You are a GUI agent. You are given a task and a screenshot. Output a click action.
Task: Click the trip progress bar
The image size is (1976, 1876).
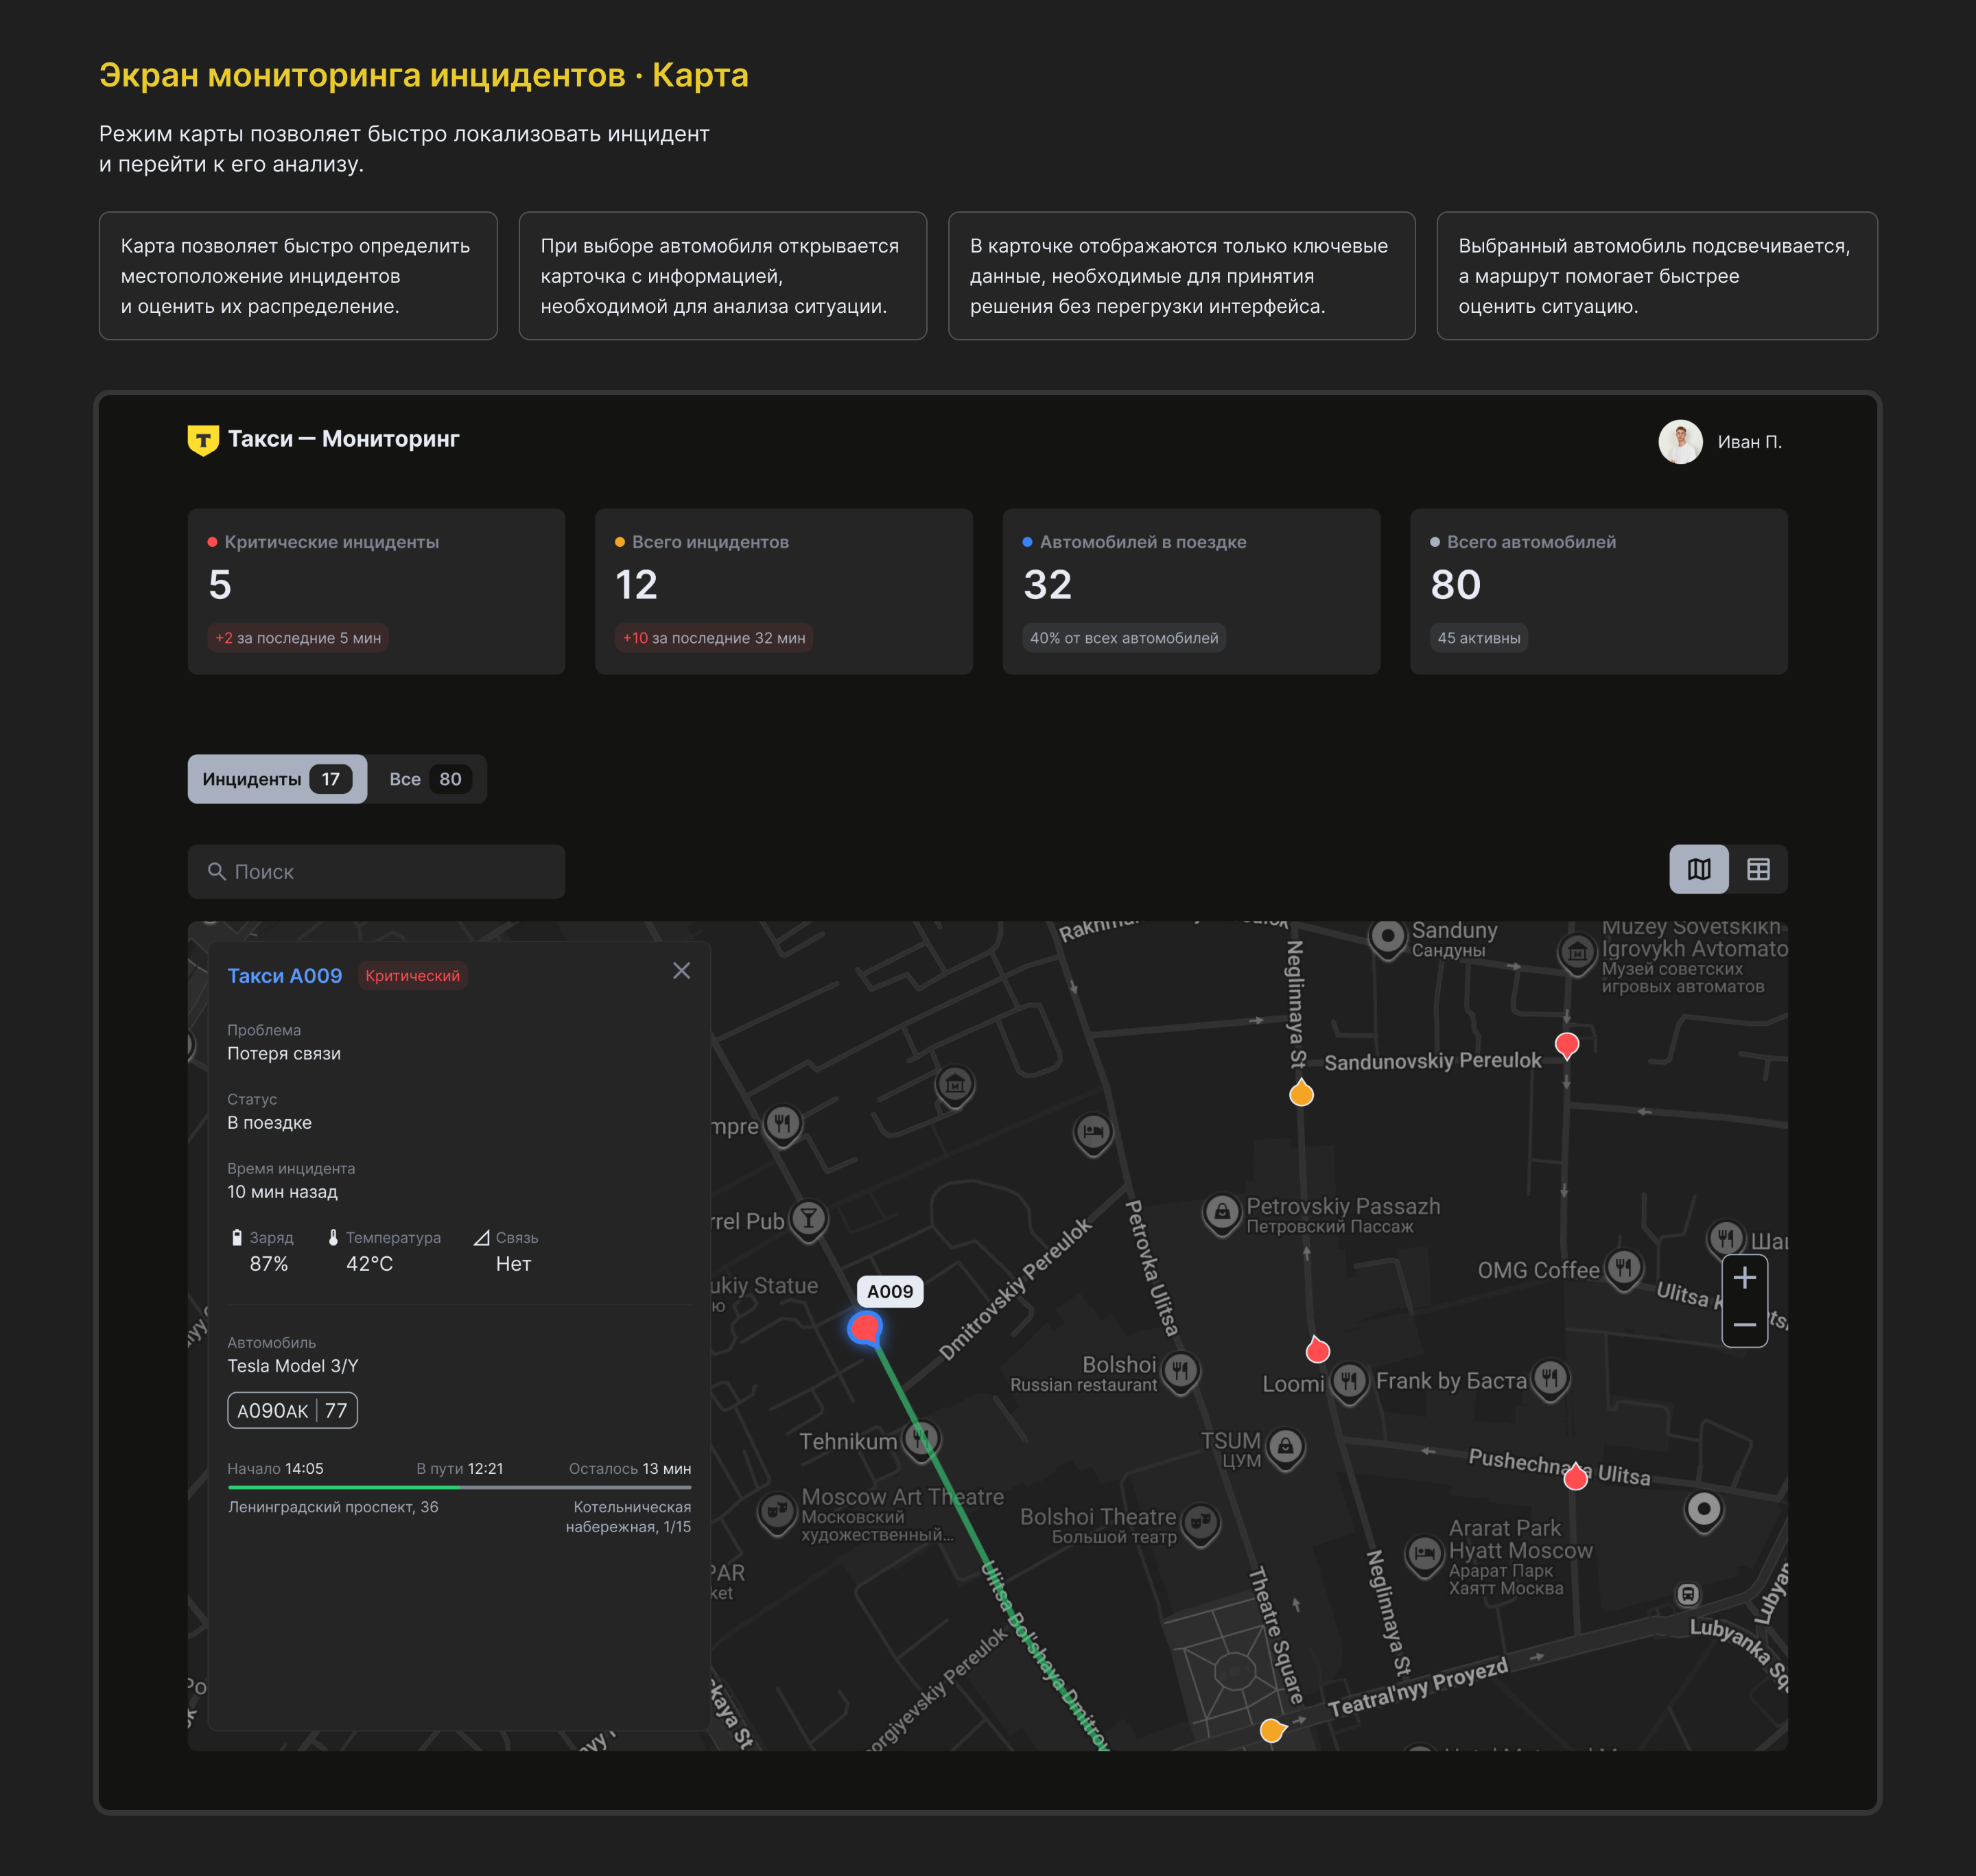click(459, 1488)
